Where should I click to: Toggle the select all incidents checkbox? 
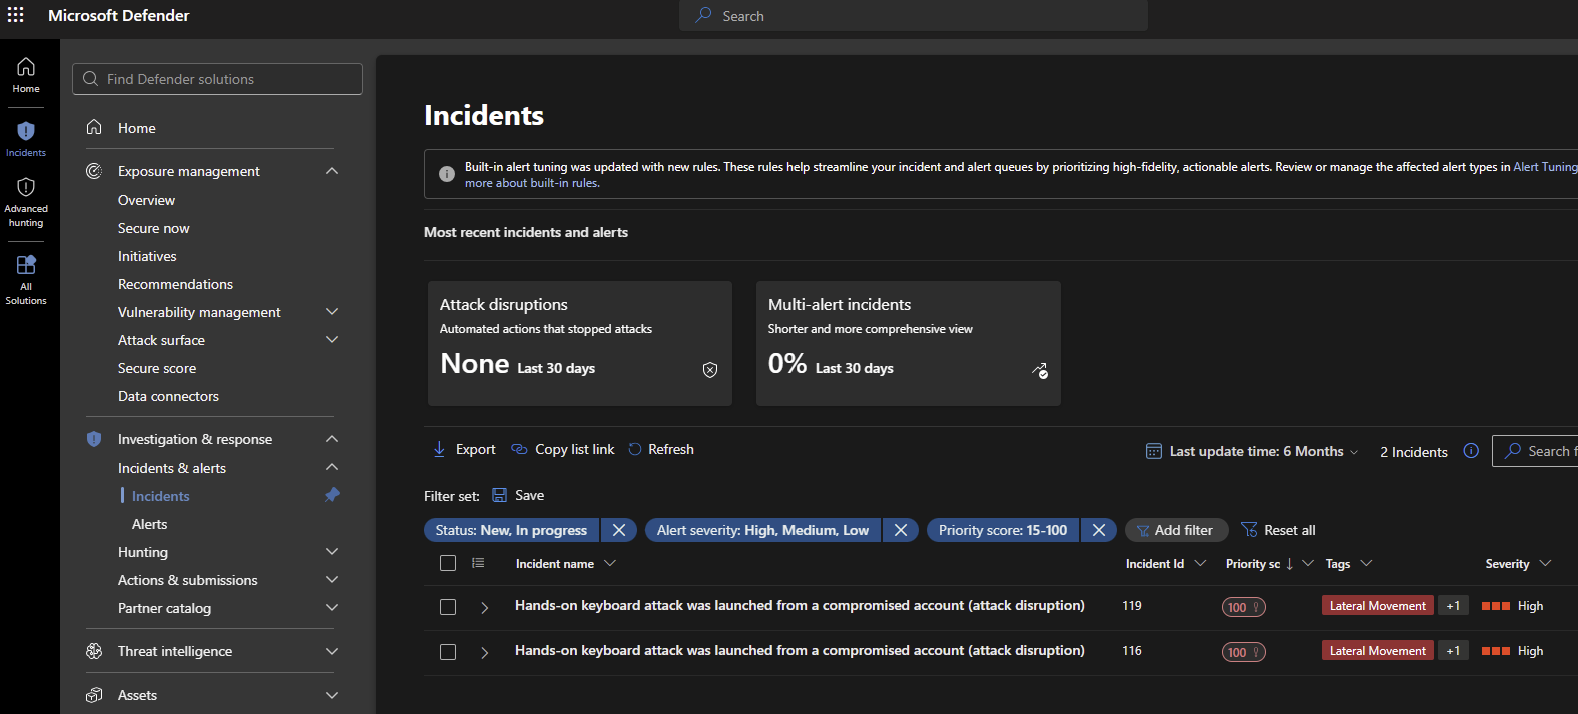coord(448,563)
